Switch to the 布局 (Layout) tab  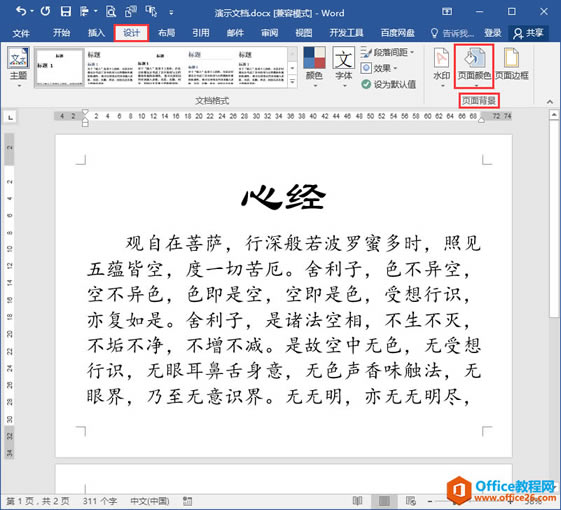pyautogui.click(x=166, y=33)
